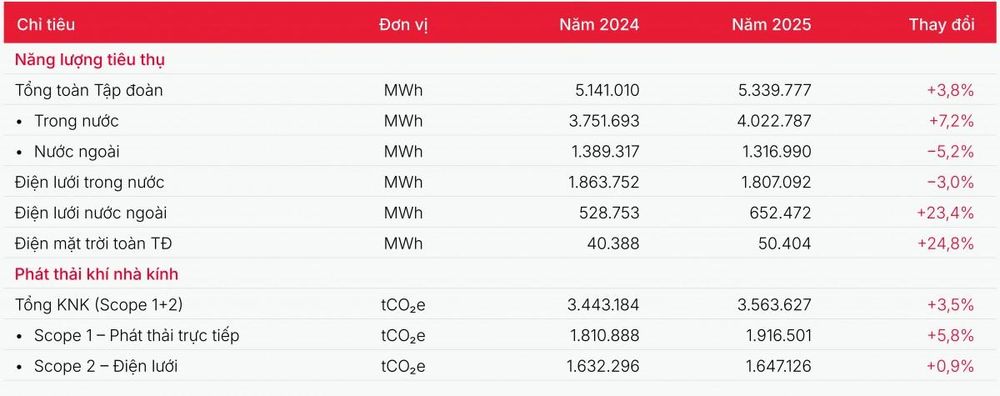The image size is (1000, 396).
Task: Click the 'Năng lượng tiêu thụ' section heading
Action: (x=90, y=61)
